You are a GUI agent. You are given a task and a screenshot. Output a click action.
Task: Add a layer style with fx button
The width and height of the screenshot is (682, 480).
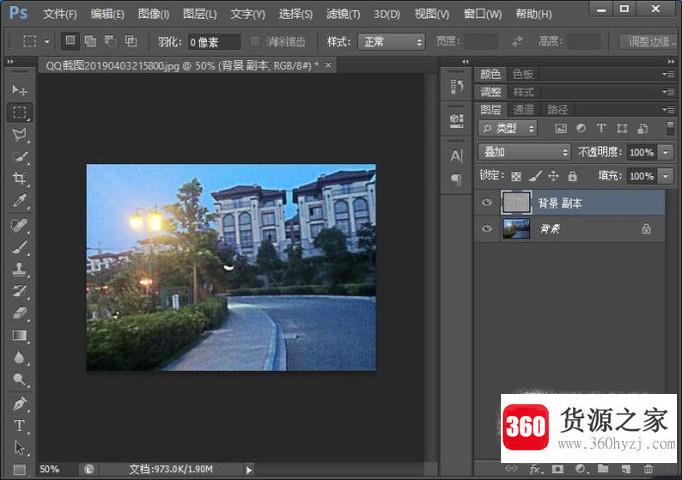pyautogui.click(x=535, y=469)
